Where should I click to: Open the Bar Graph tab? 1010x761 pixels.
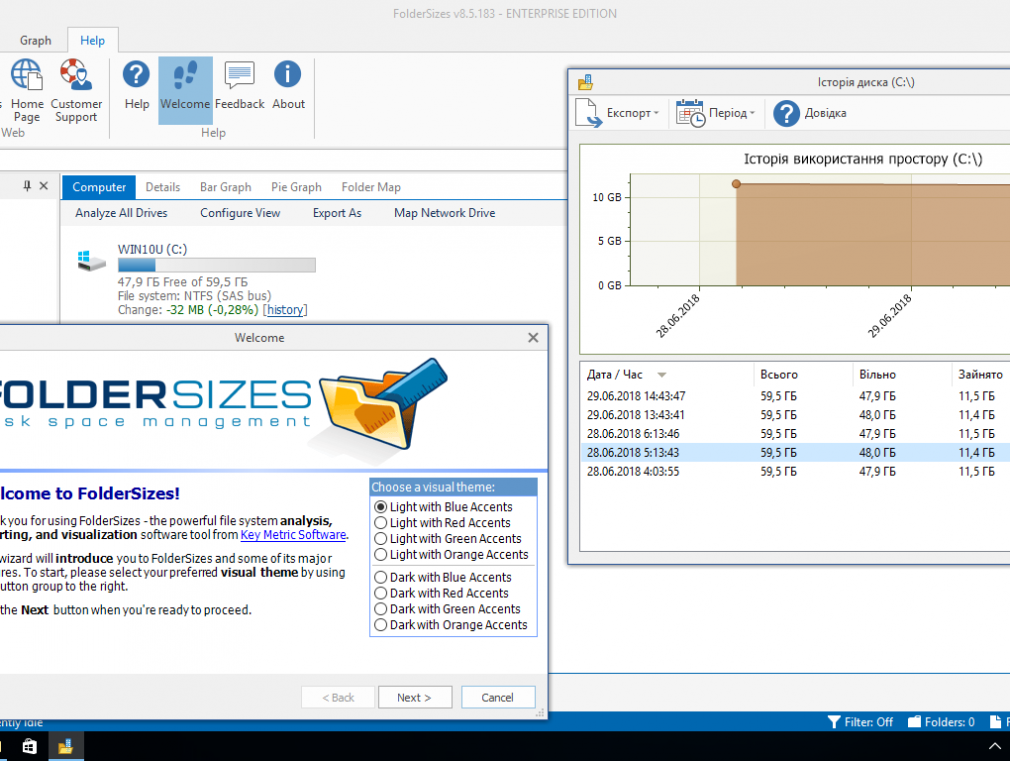pyautogui.click(x=225, y=188)
